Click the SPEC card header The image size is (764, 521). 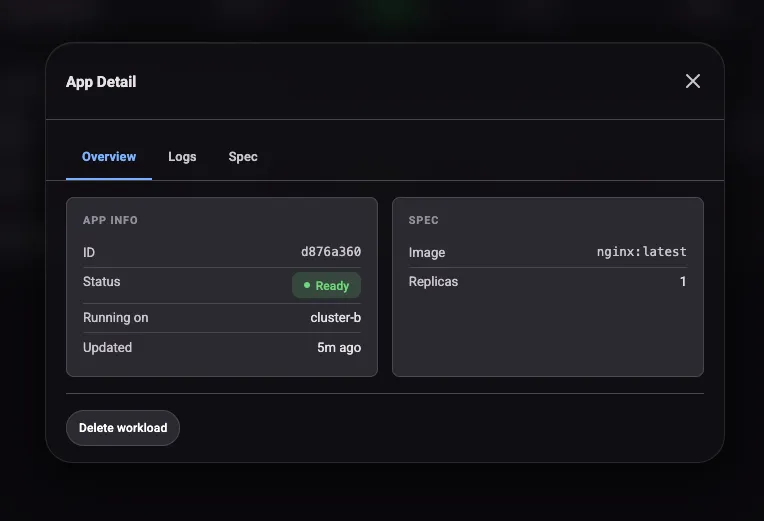[x=423, y=220]
